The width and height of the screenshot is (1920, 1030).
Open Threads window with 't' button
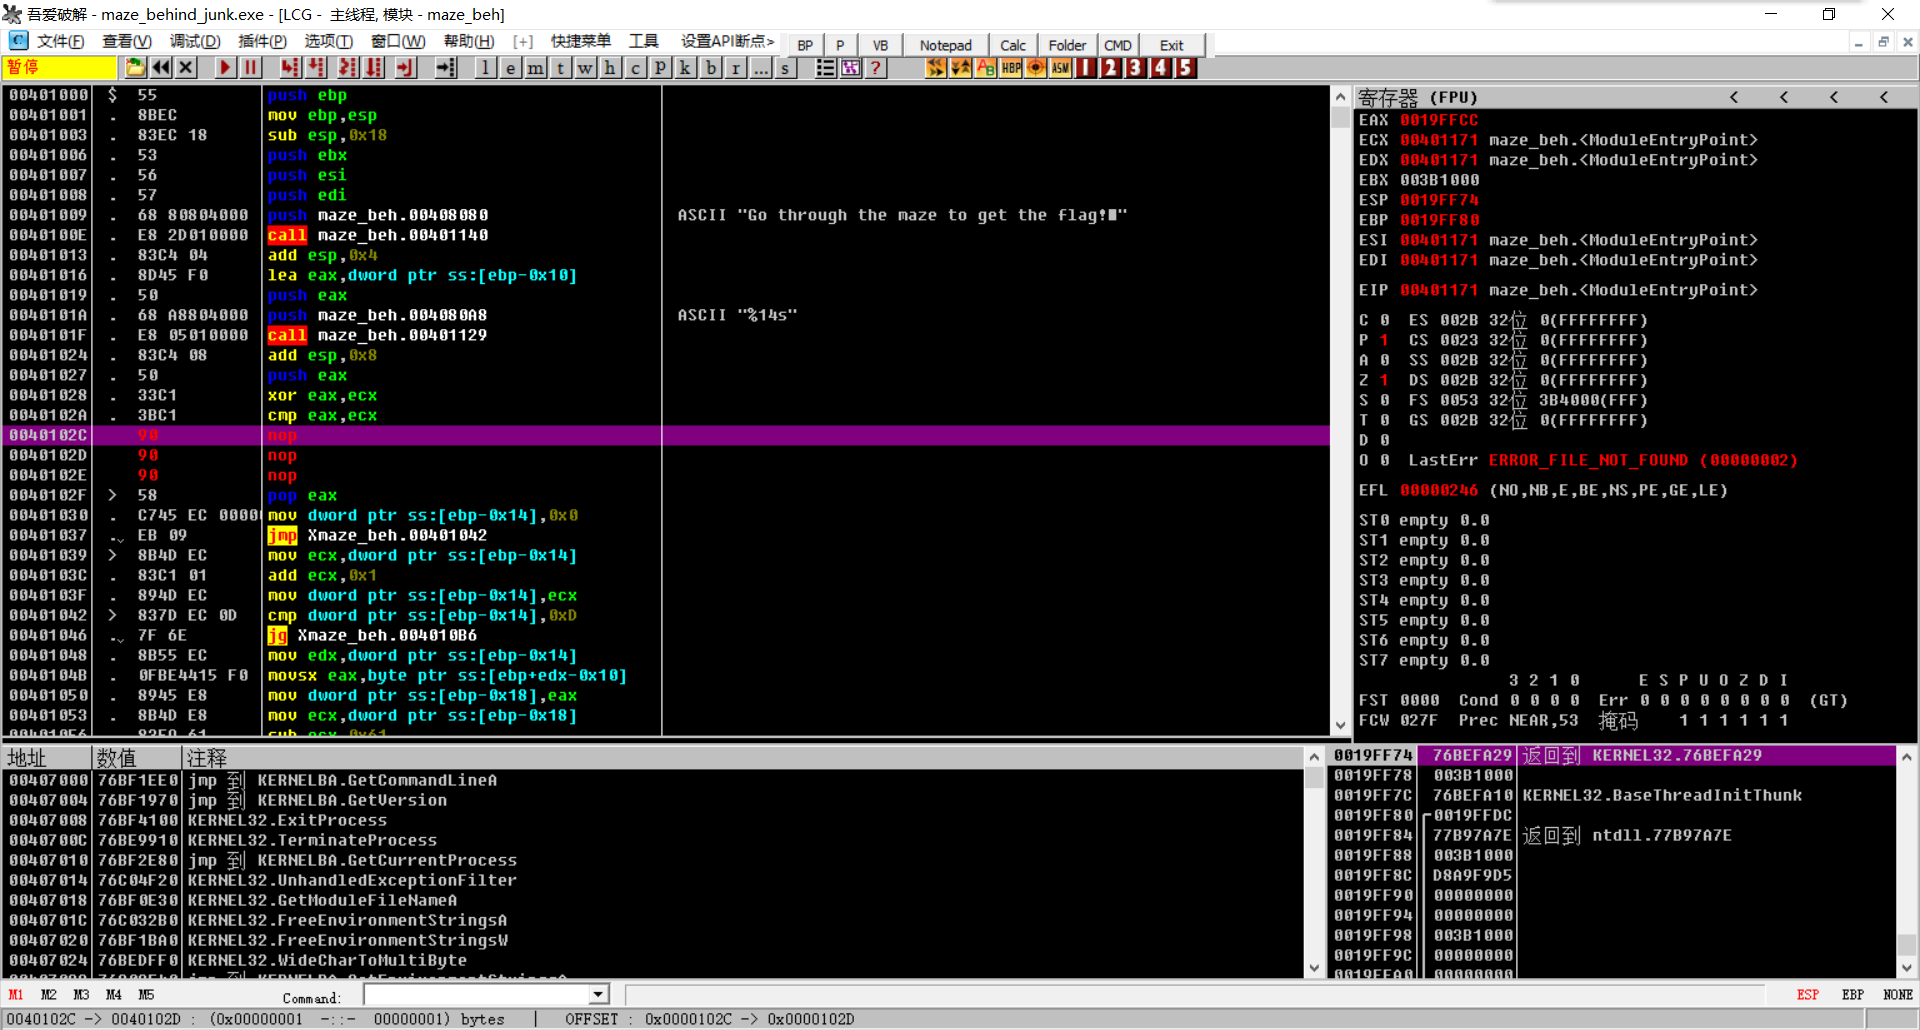[x=560, y=67]
